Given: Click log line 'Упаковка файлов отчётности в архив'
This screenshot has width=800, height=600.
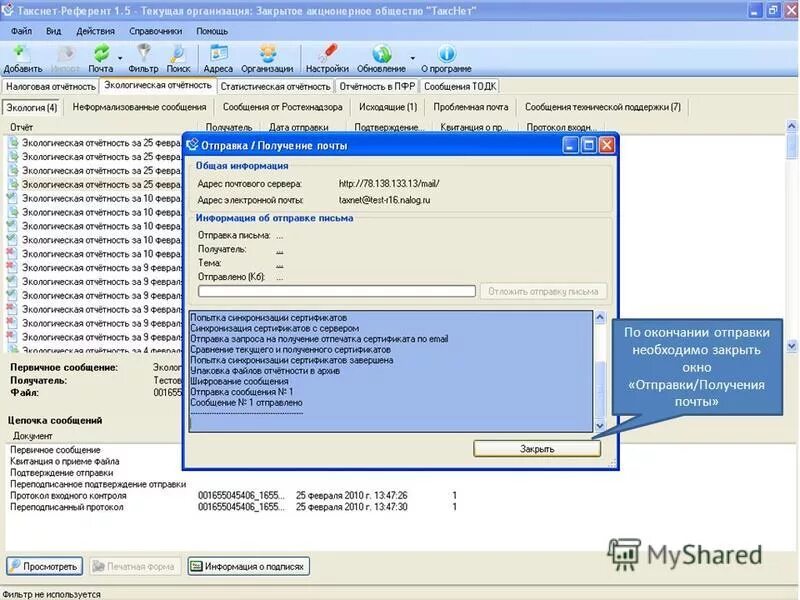Looking at the screenshot, I should pos(265,370).
